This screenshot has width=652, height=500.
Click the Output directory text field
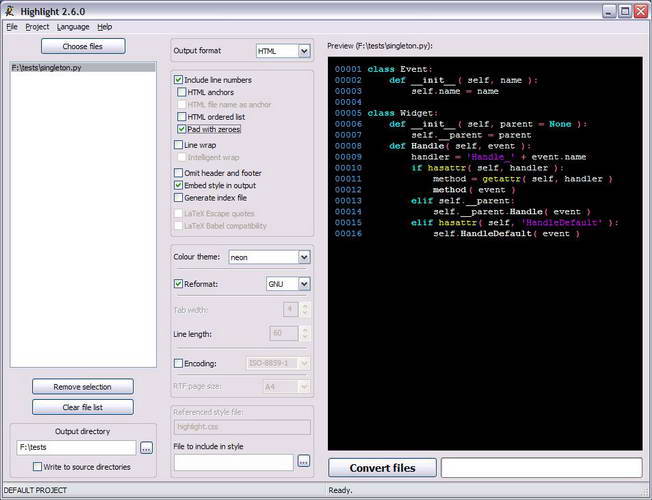coord(77,448)
